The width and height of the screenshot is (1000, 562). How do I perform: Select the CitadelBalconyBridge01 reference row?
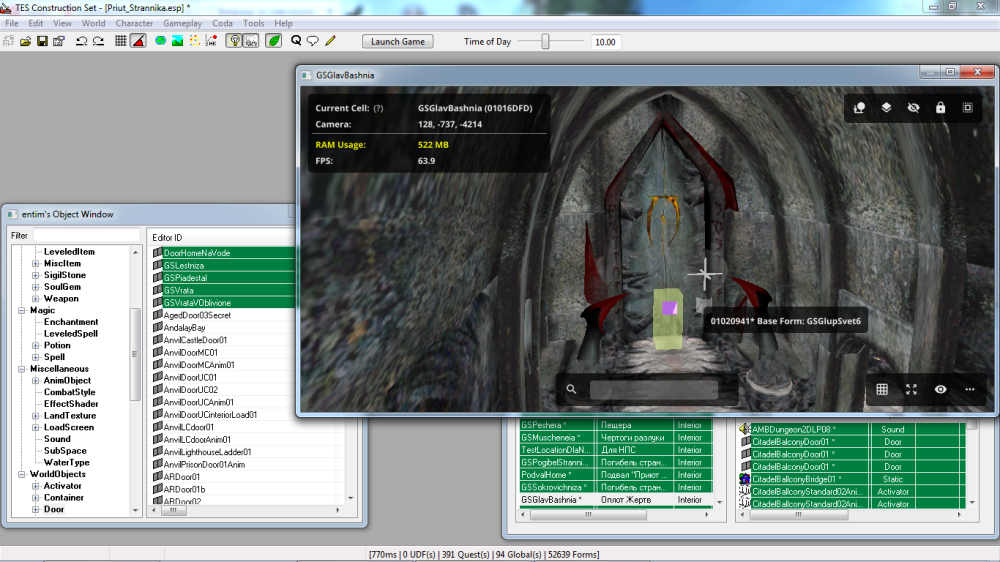click(x=853, y=479)
